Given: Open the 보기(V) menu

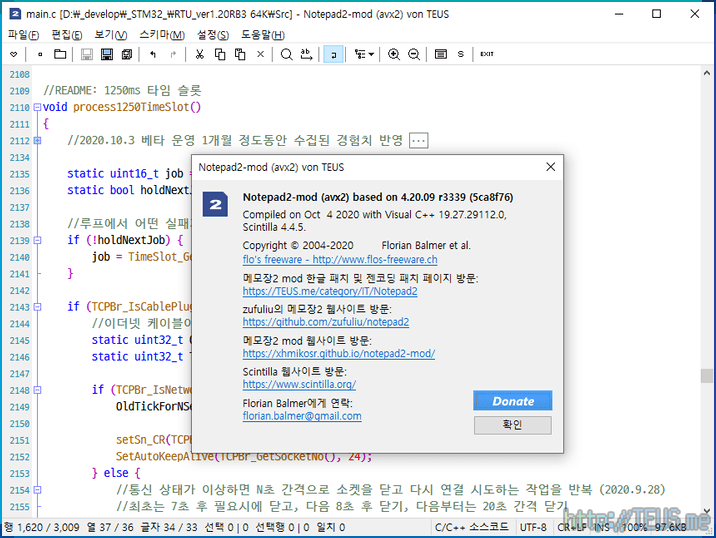Looking at the screenshot, I should tap(111, 35).
